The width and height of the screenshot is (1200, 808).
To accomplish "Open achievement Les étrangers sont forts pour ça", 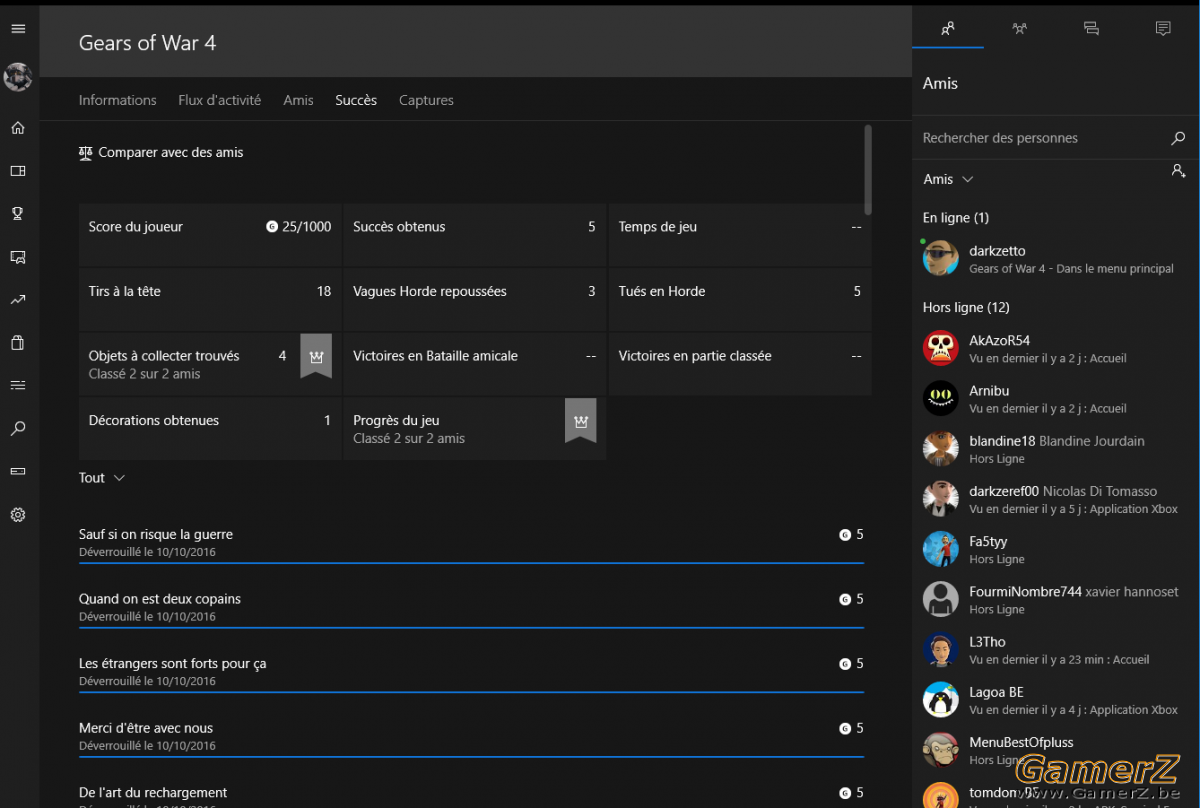I will 471,671.
